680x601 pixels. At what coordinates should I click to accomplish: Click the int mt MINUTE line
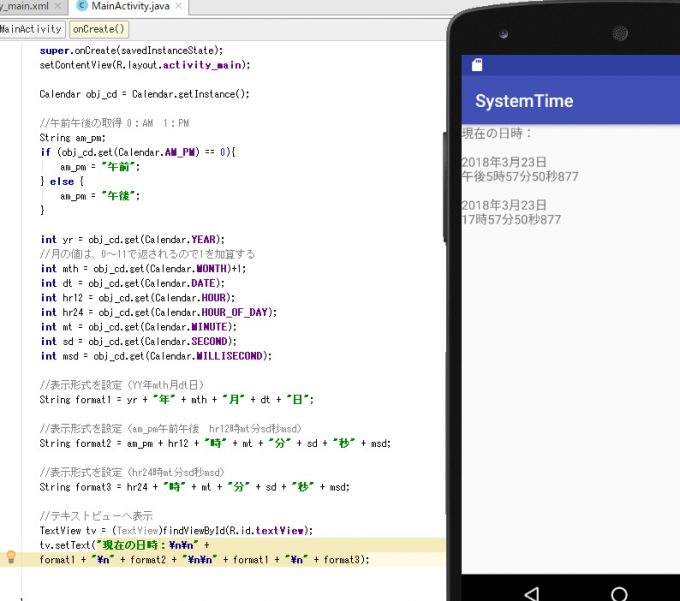[x=139, y=327]
